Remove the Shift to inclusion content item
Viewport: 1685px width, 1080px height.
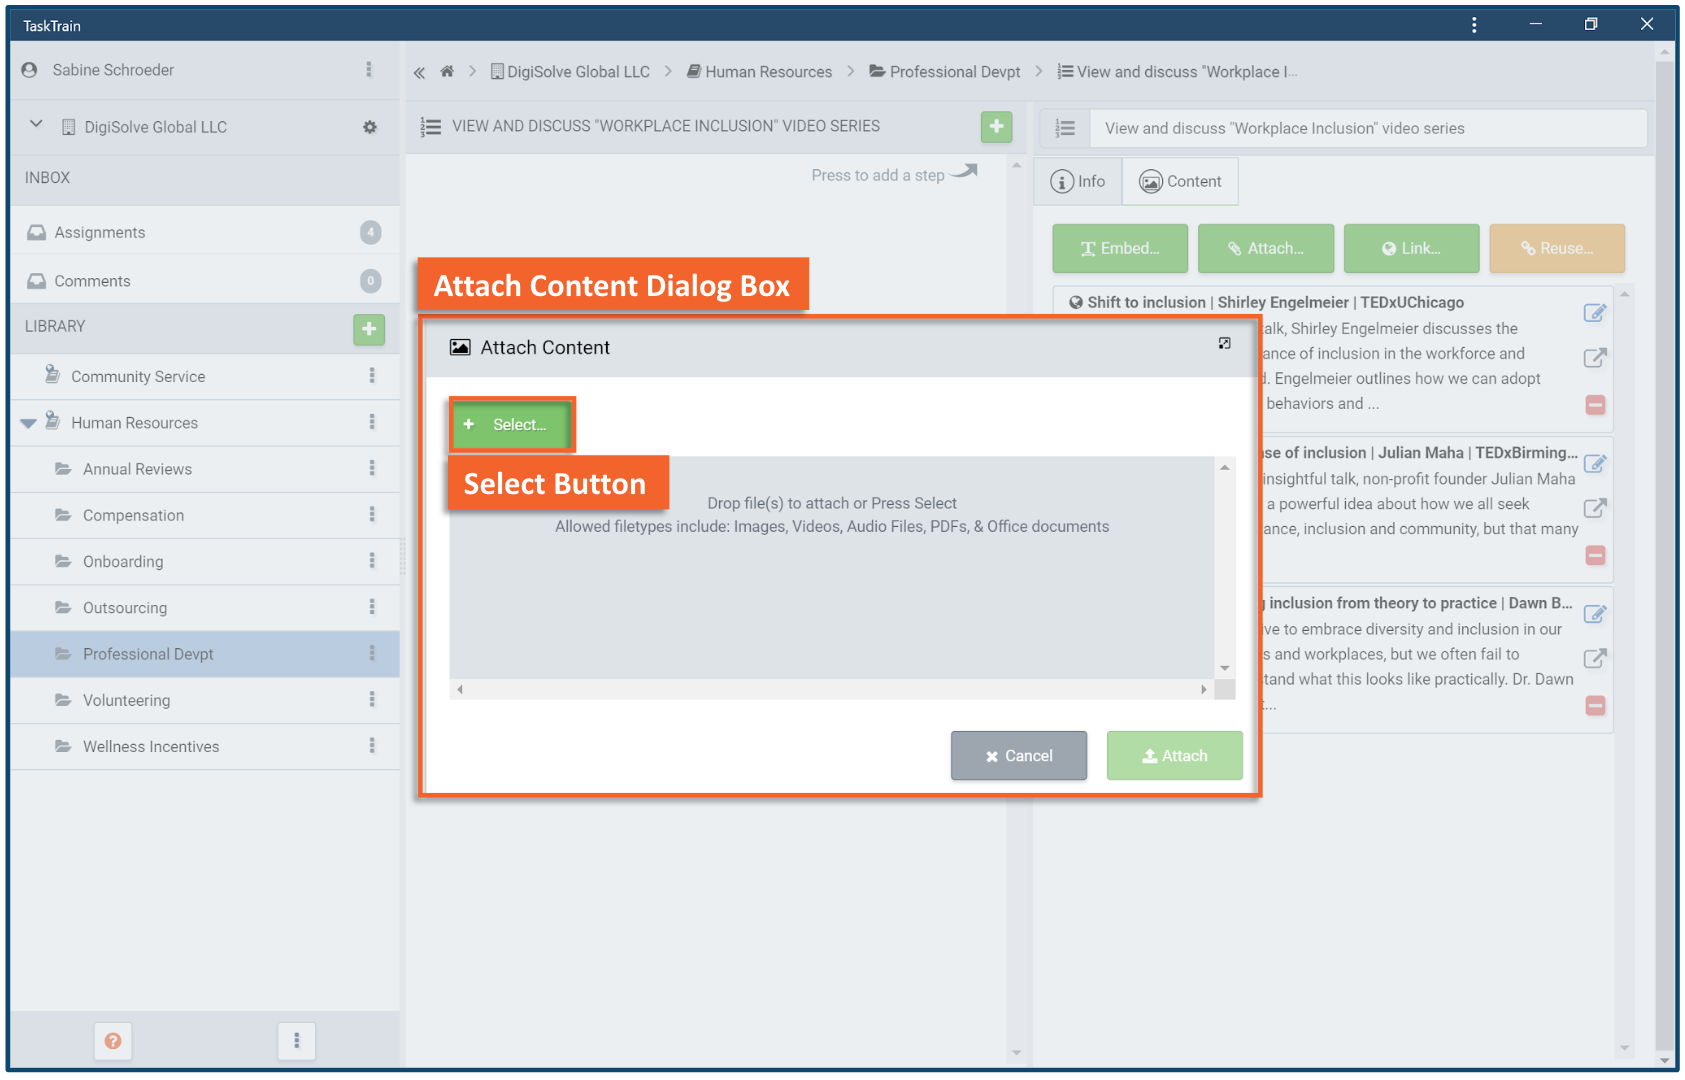coord(1595,405)
